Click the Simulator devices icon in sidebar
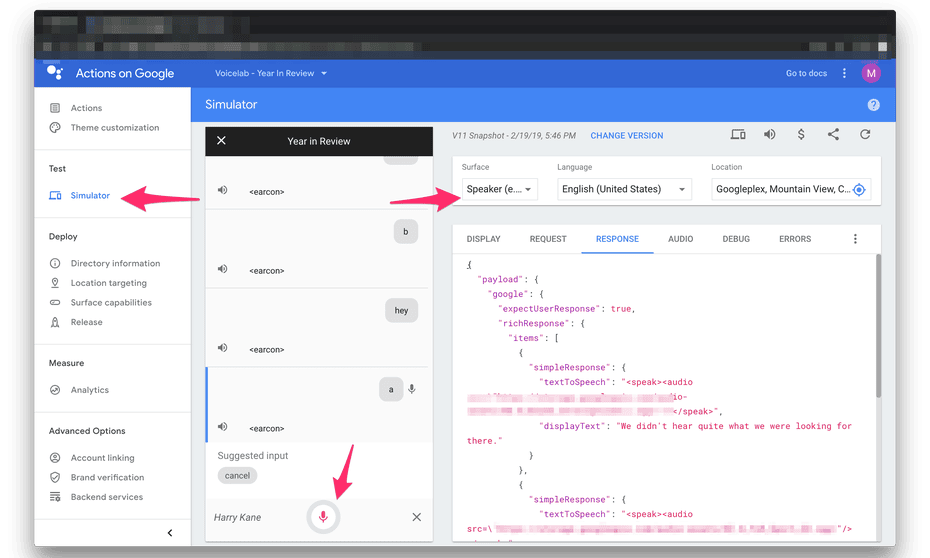 coord(55,196)
